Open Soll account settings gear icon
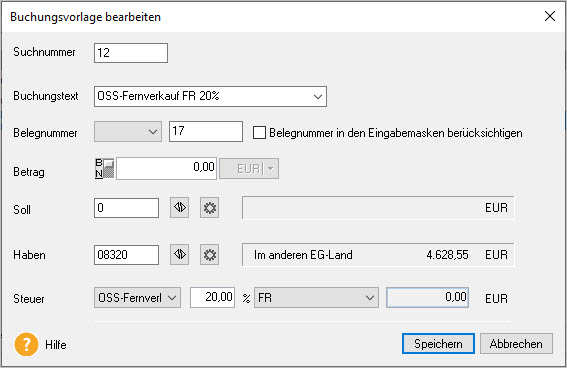This screenshot has width=567, height=368. [x=209, y=208]
